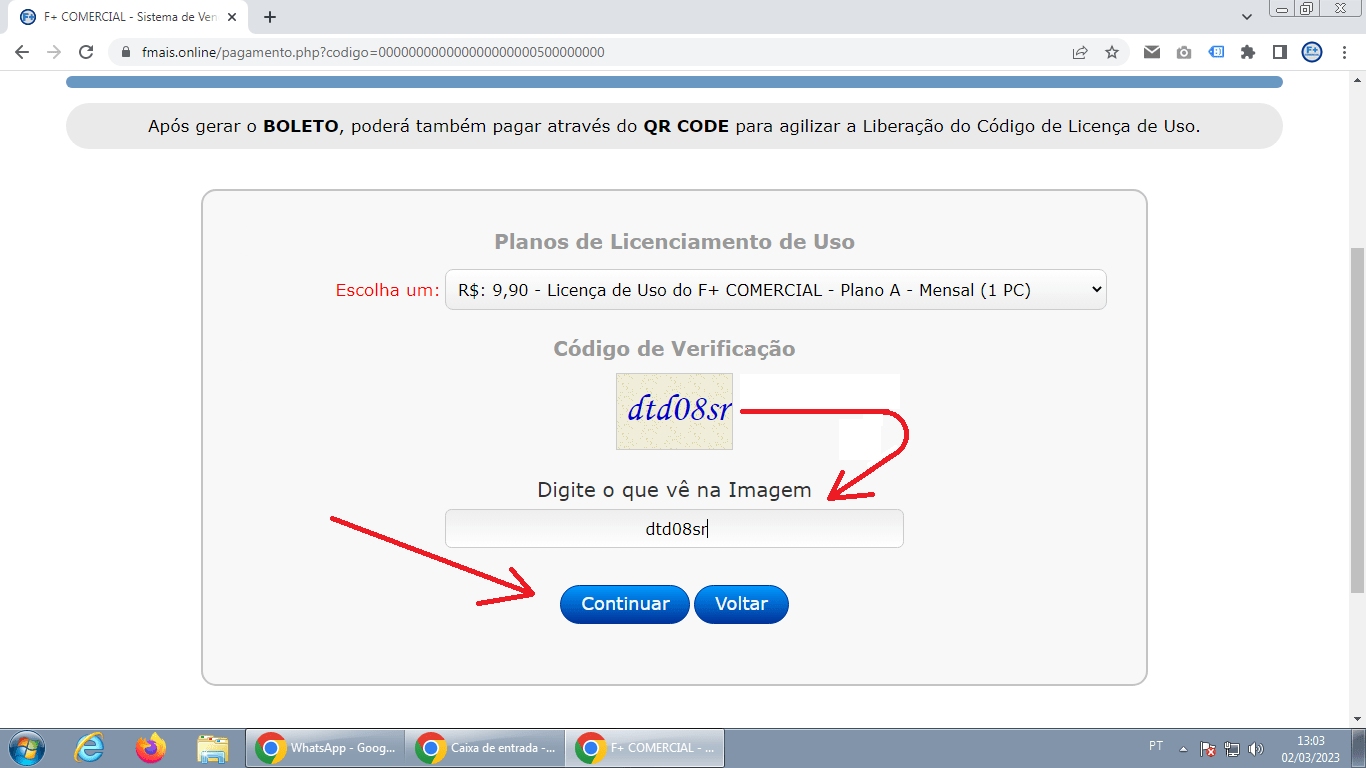Image resolution: width=1366 pixels, height=768 pixels.
Task: Open the network status tray icon
Action: pos(1232,749)
